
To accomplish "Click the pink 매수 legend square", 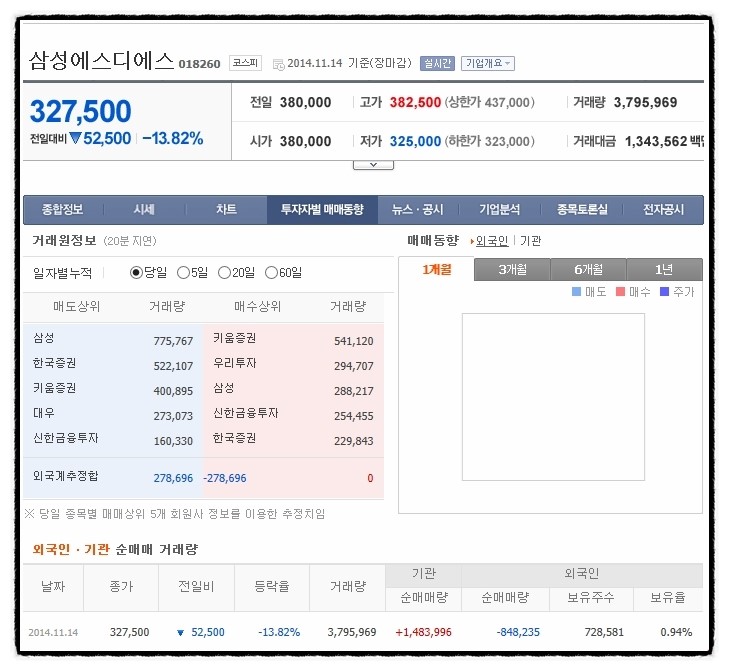I will tap(620, 292).
